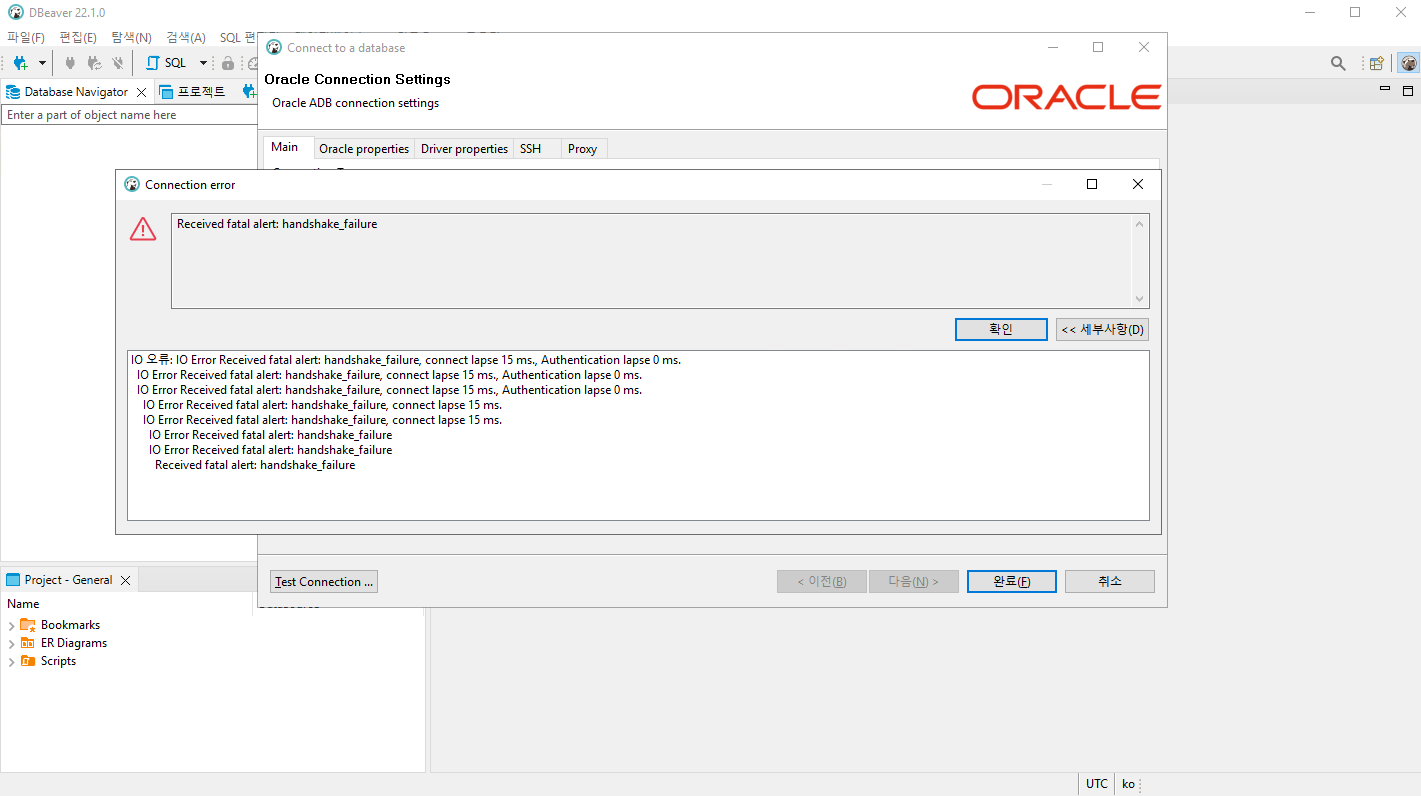Open the New Connection dropdown arrow in toolbar
The width and height of the screenshot is (1421, 796).
tap(42, 63)
